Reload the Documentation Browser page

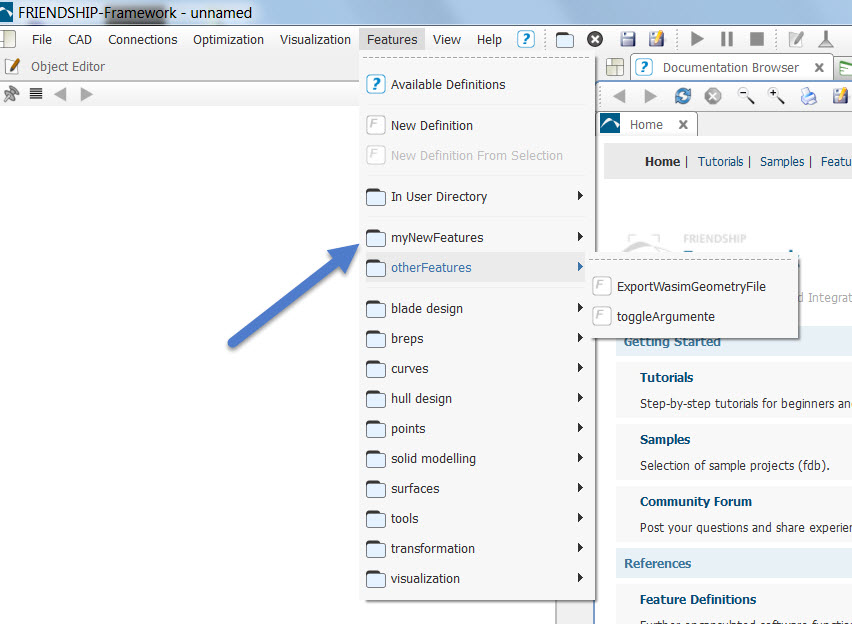[682, 96]
